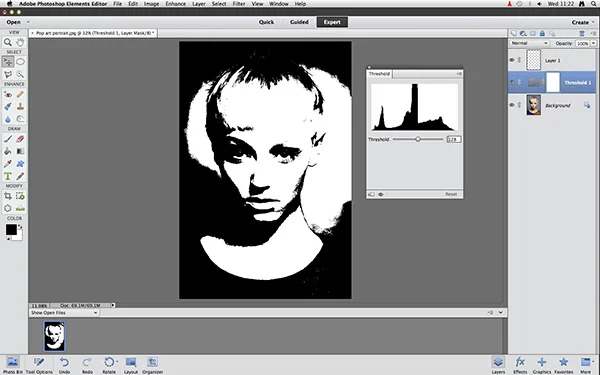Open the Filter menu
This screenshot has height=375, width=600.
[239, 4]
